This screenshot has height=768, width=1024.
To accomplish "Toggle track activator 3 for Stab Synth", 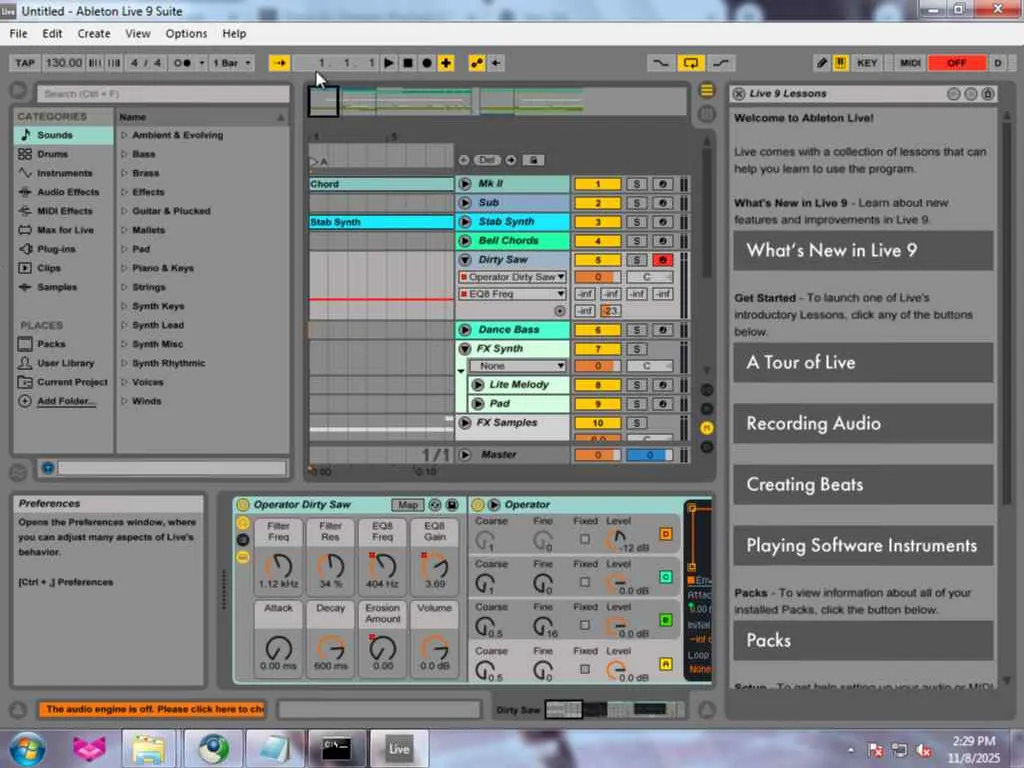I will coord(597,222).
